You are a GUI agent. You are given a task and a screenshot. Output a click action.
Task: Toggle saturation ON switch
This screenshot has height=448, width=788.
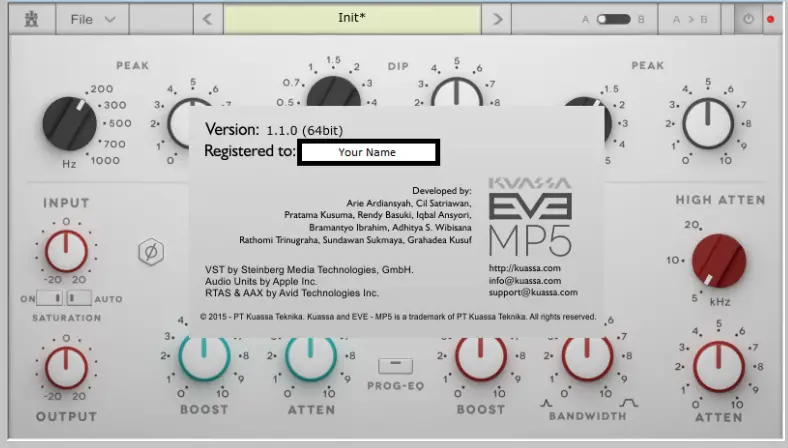click(49, 298)
